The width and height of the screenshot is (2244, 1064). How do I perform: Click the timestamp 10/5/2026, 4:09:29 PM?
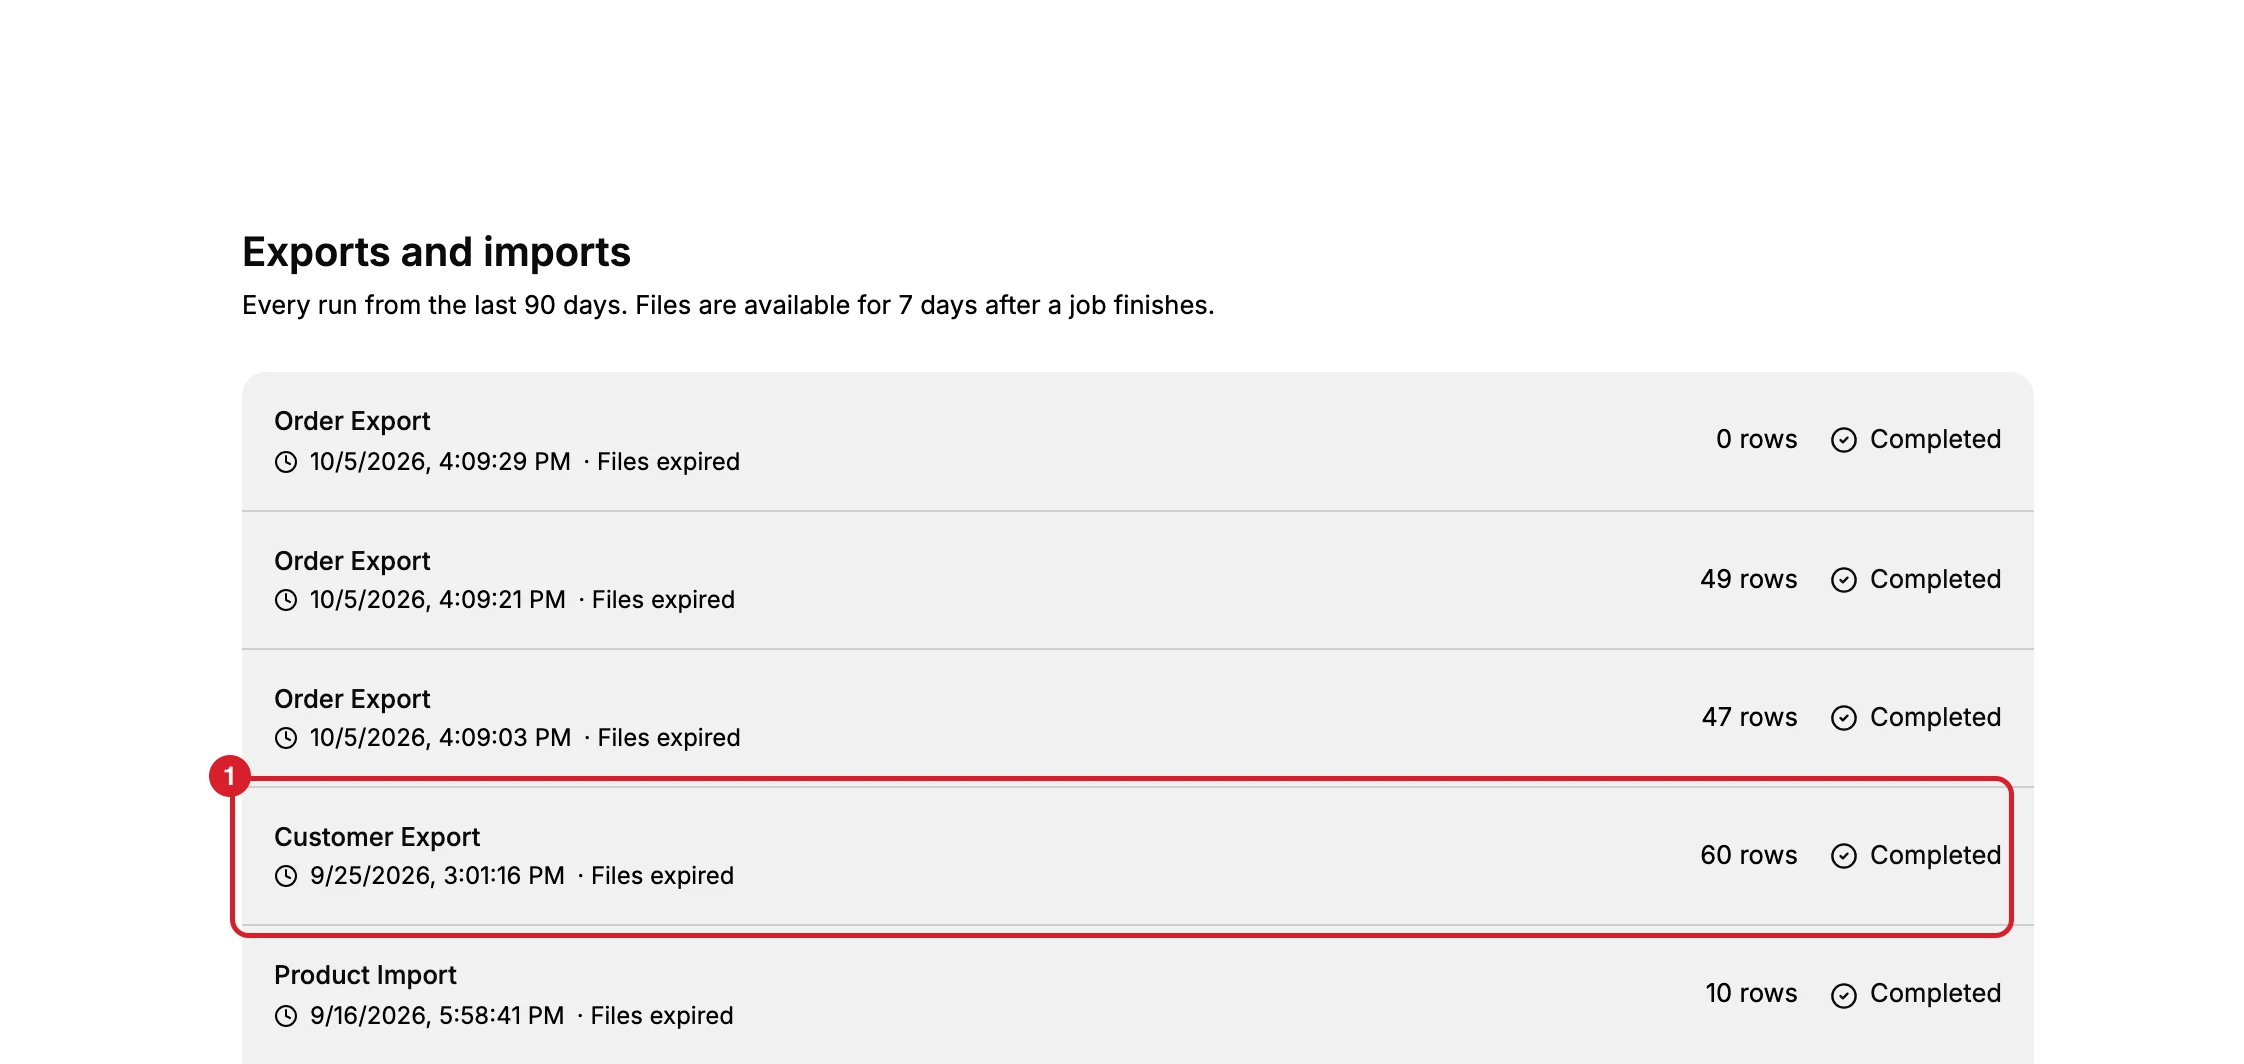pos(440,462)
